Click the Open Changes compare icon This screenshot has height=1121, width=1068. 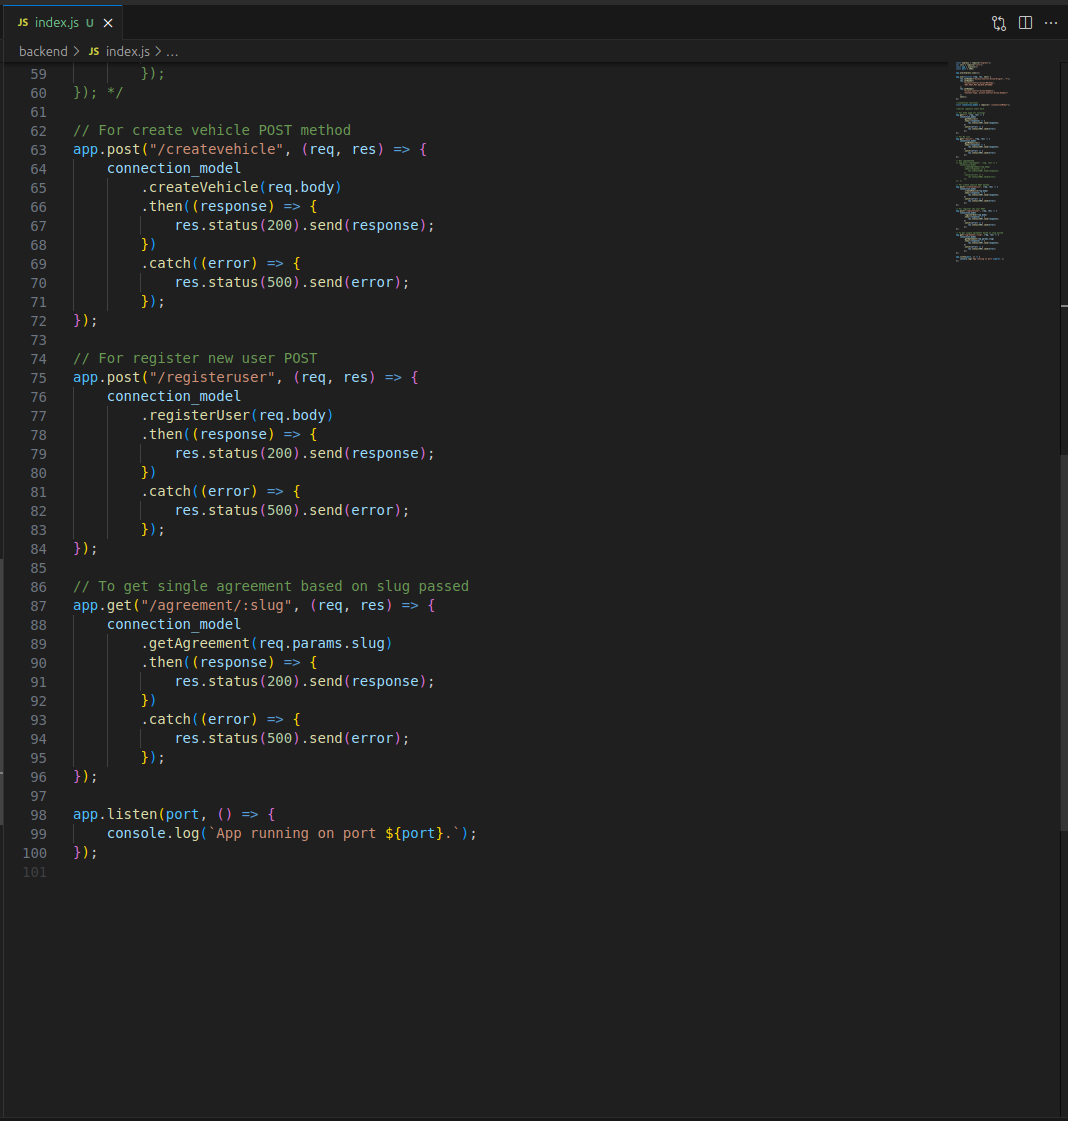coord(998,23)
